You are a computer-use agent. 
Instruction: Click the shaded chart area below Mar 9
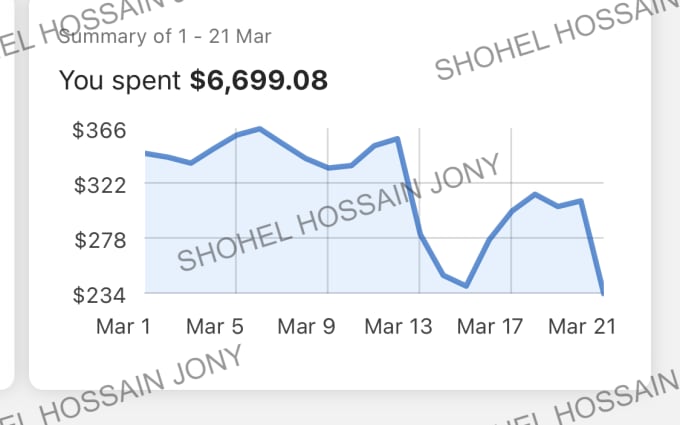[327, 230]
